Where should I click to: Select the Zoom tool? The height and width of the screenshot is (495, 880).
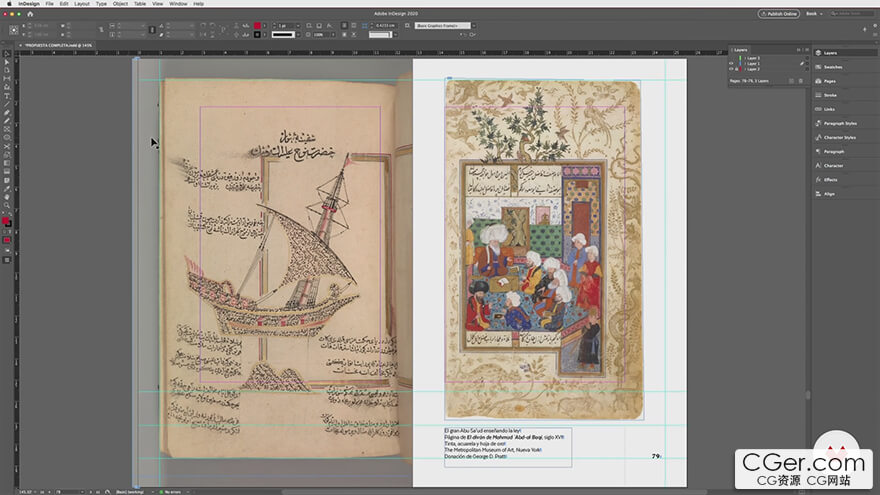(7, 205)
